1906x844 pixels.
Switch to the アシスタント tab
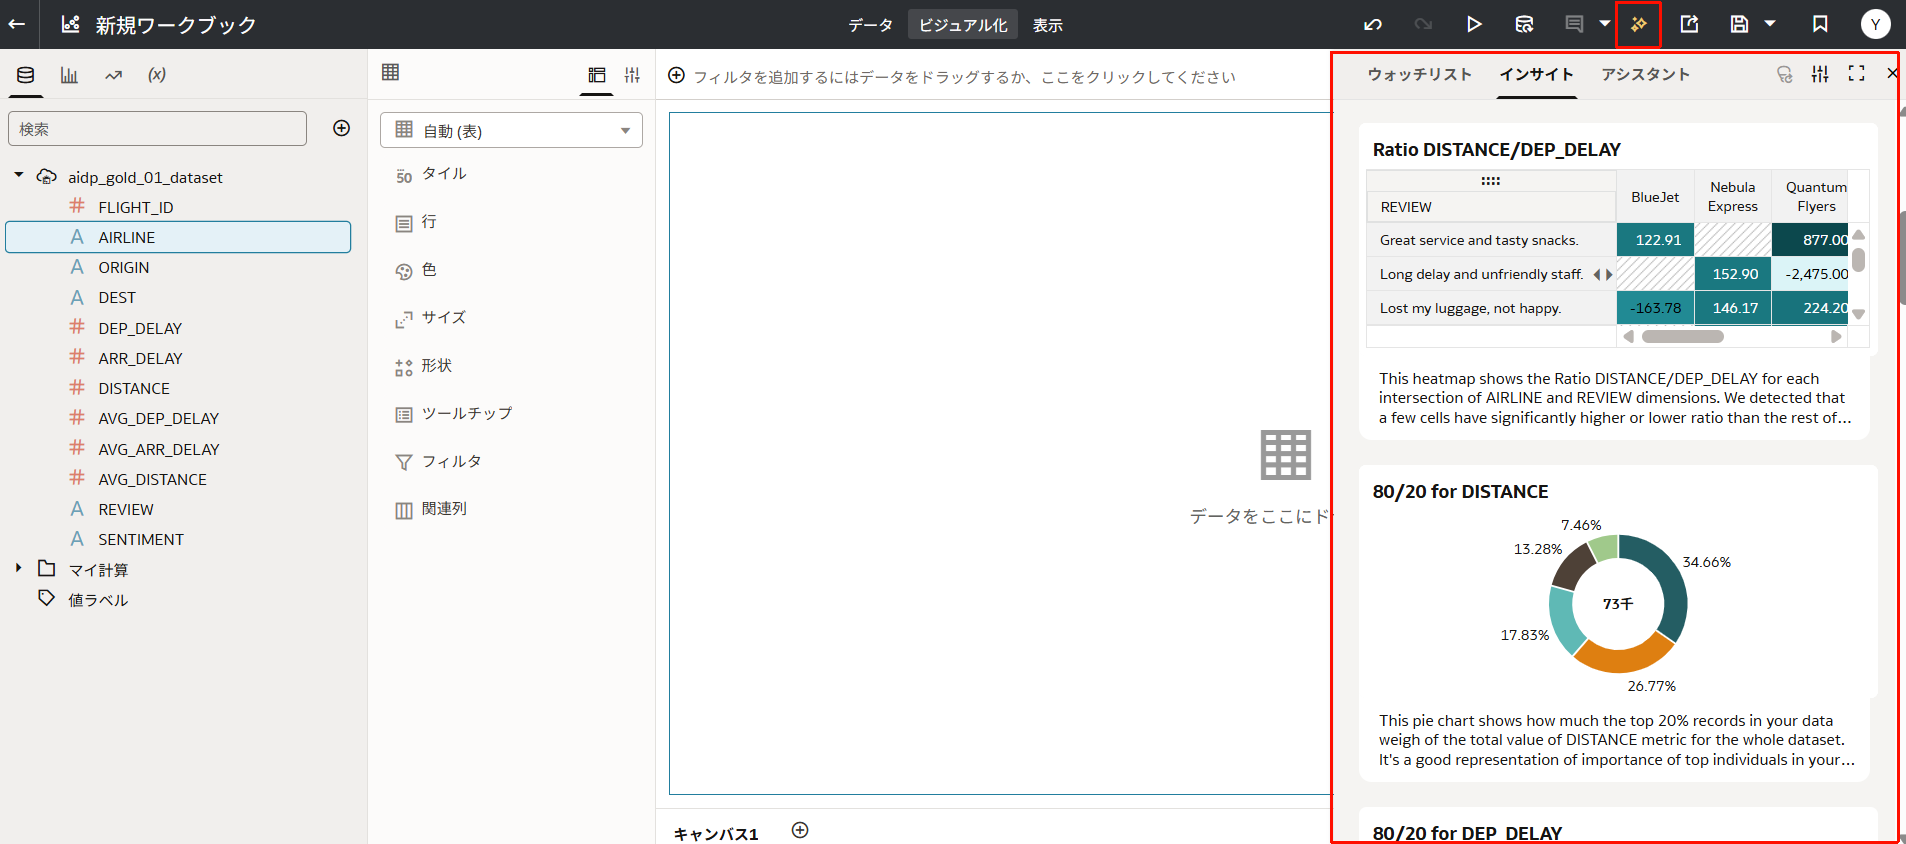pyautogui.click(x=1645, y=74)
